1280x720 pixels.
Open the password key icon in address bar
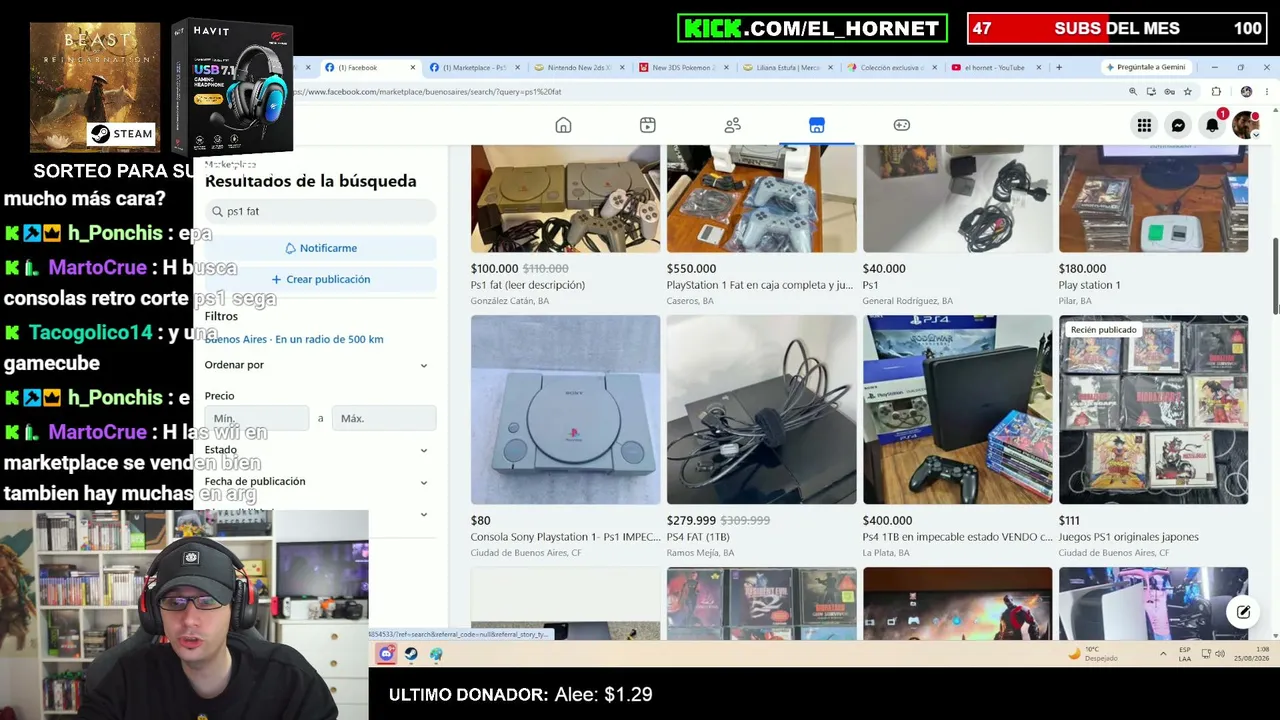[x=1170, y=92]
